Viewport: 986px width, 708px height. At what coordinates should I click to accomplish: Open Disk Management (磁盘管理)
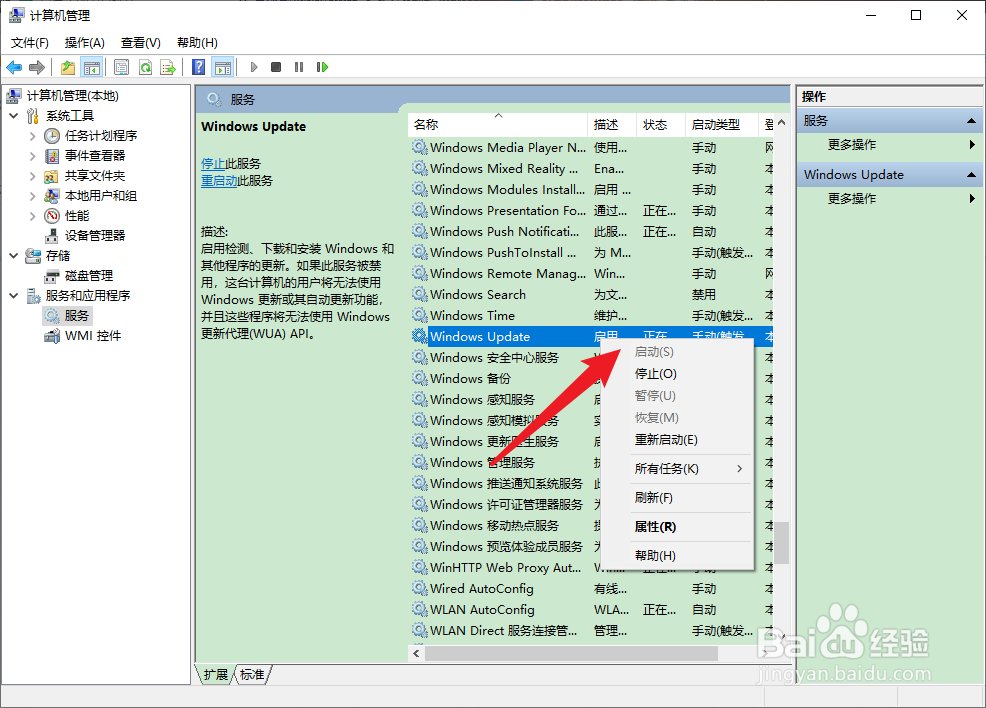[89, 276]
